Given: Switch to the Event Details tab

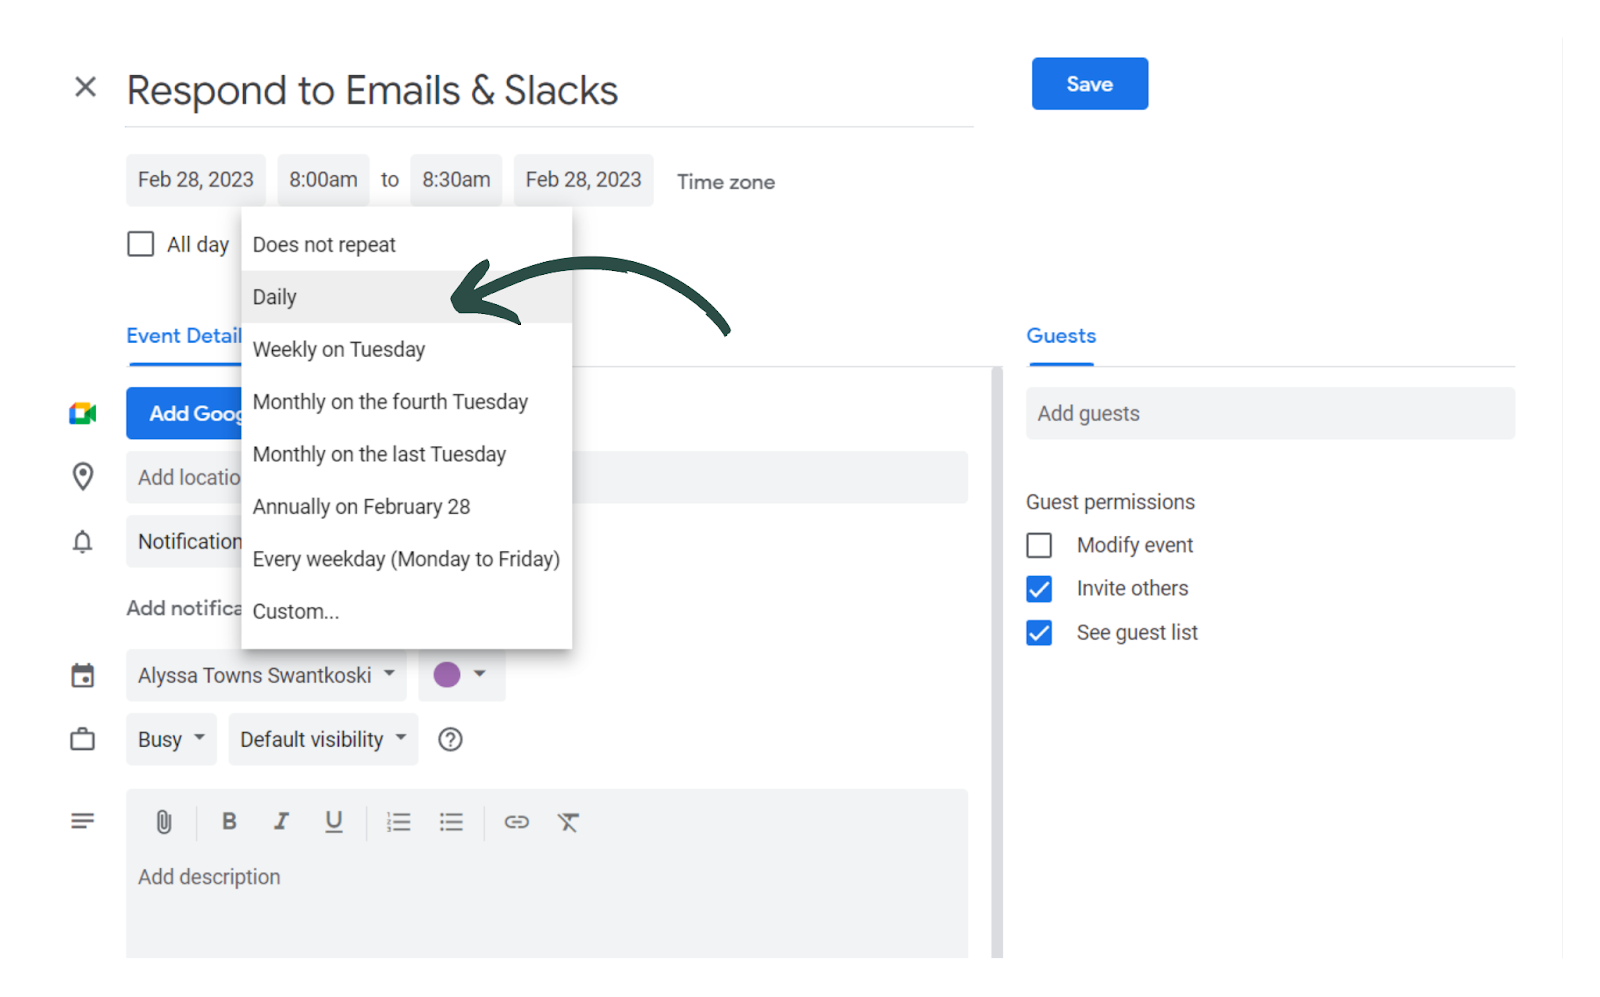Looking at the screenshot, I should click(x=184, y=336).
